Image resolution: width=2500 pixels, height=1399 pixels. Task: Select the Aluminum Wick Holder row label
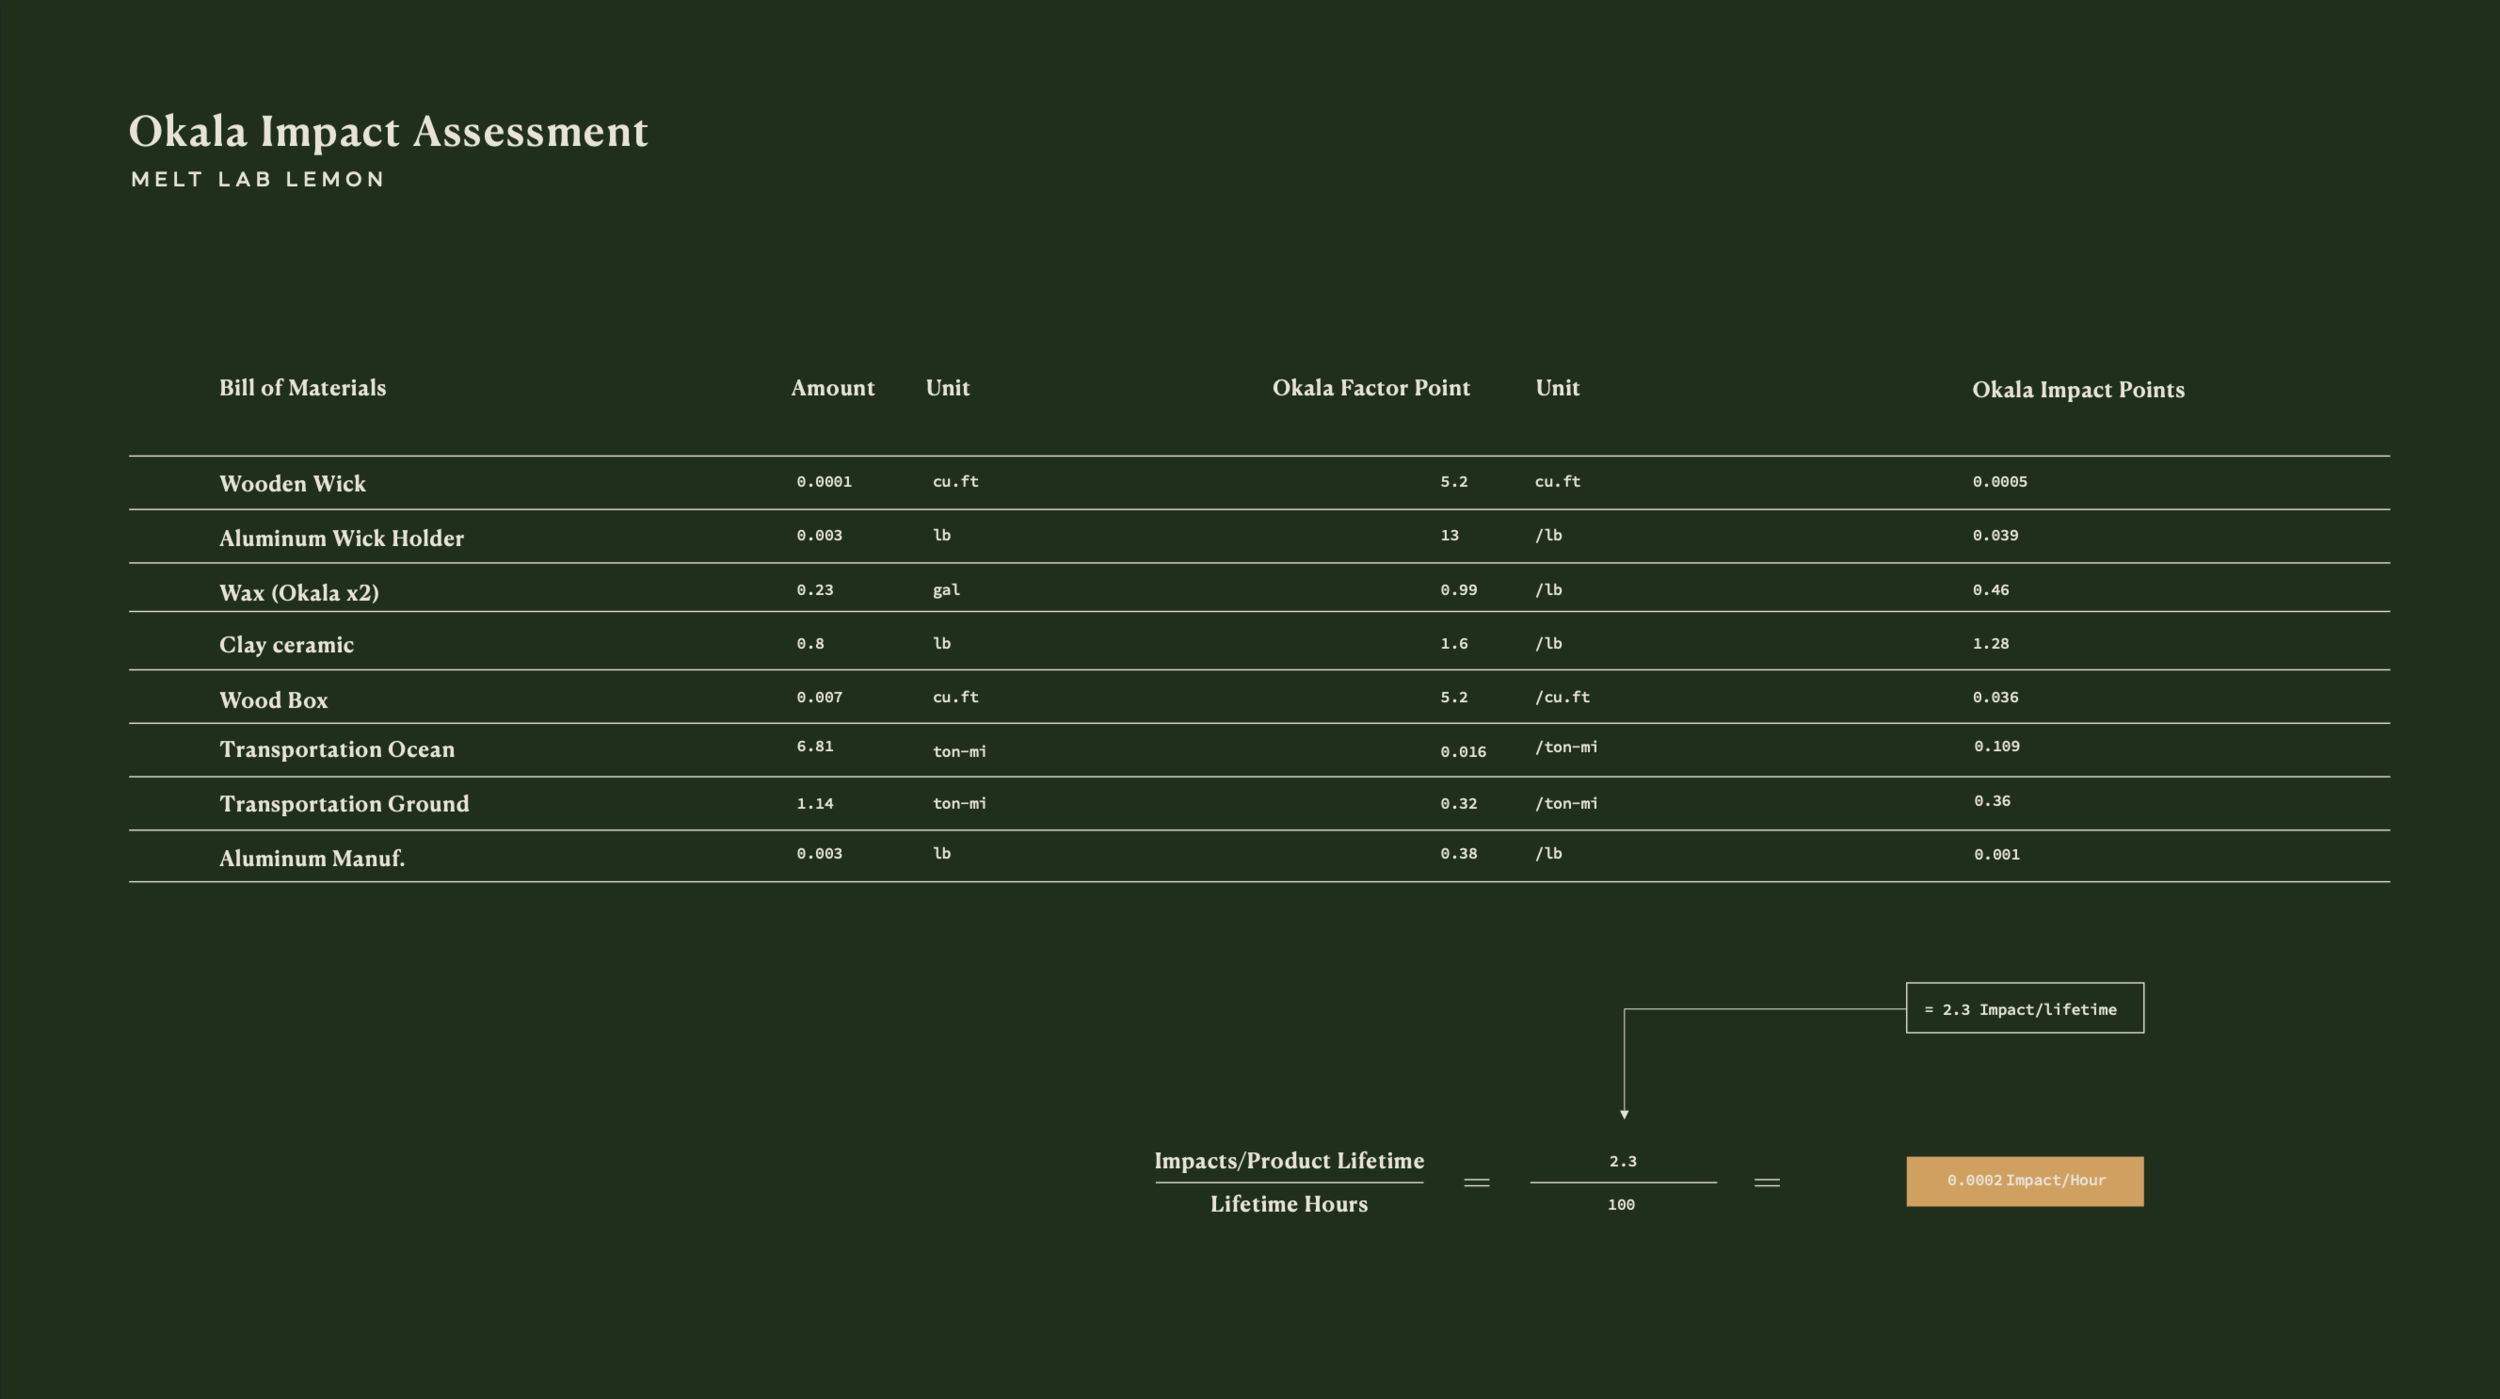coord(341,539)
